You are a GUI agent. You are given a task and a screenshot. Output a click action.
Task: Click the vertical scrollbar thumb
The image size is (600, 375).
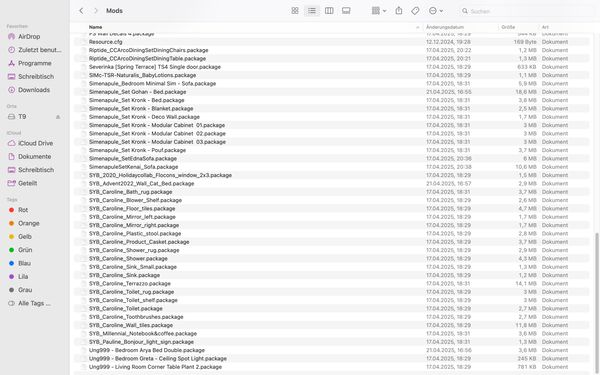(x=597, y=302)
